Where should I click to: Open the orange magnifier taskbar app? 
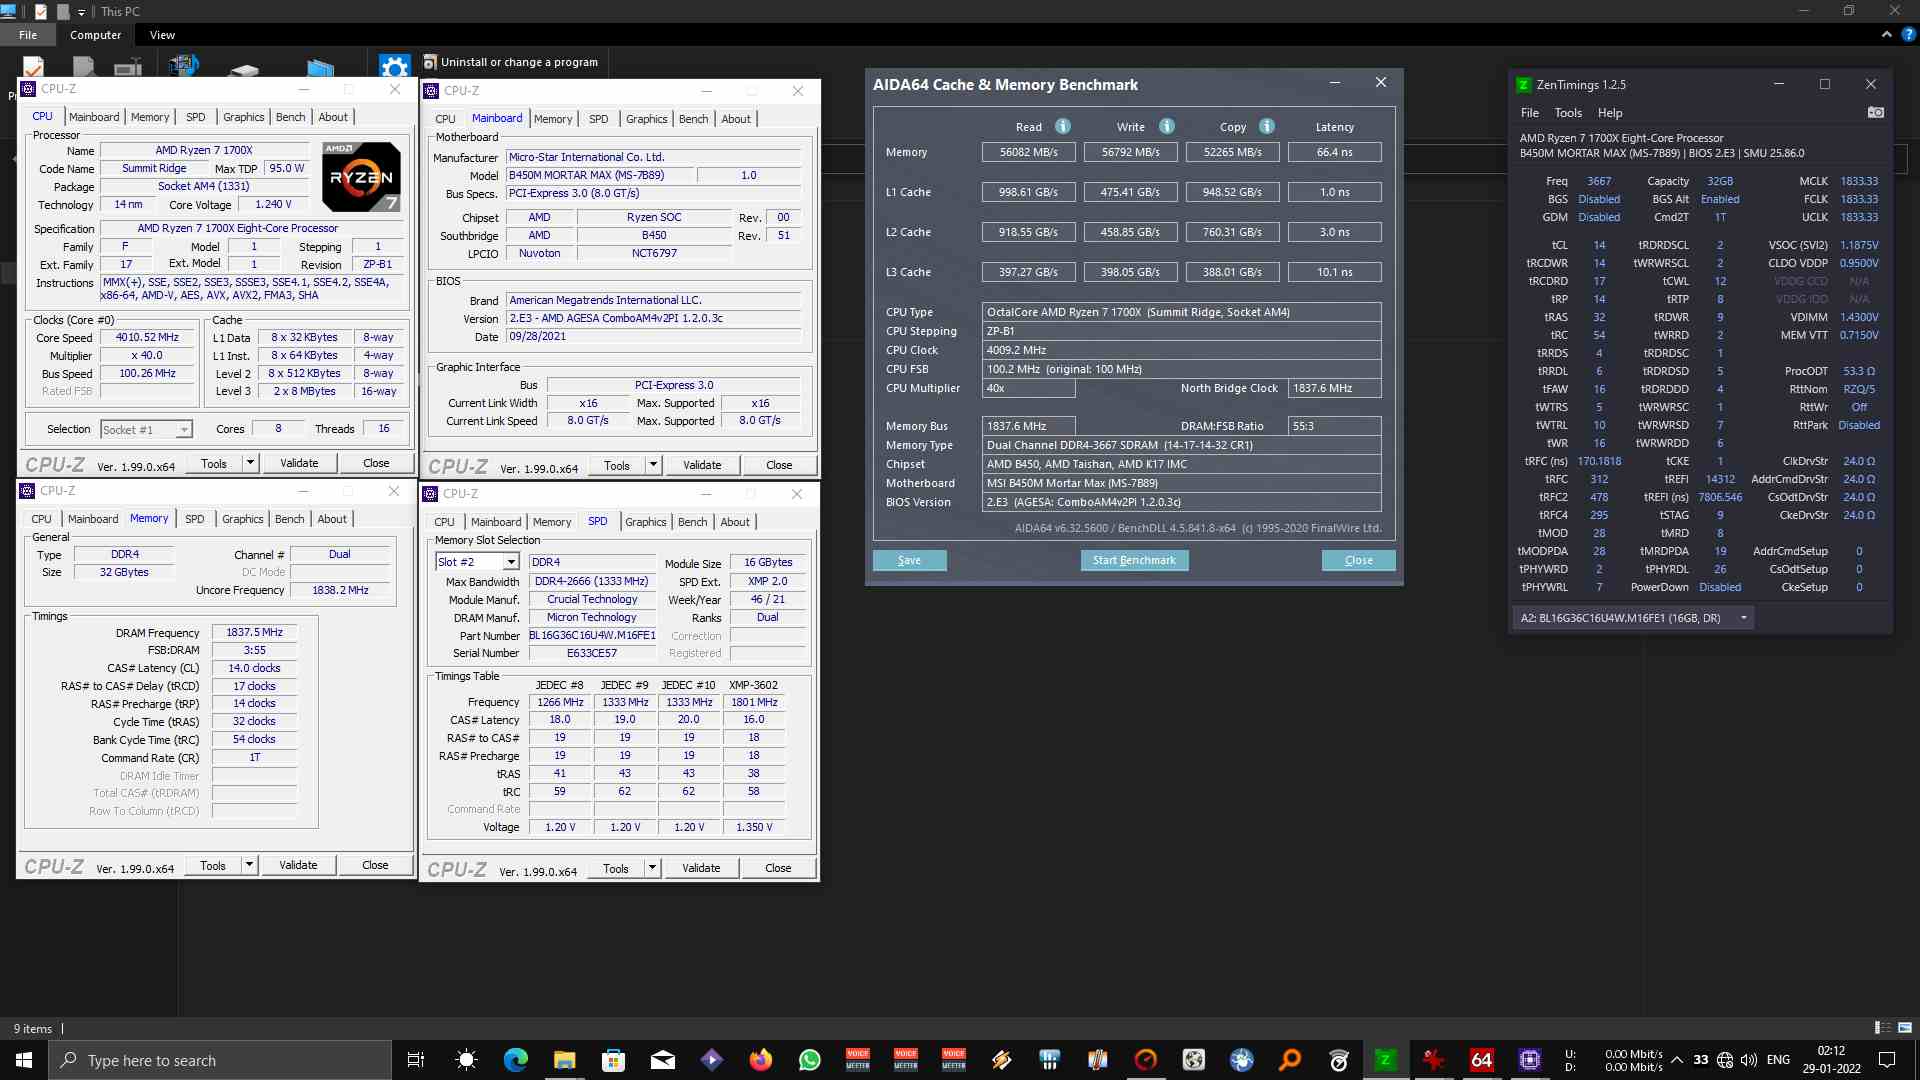(x=1290, y=1060)
